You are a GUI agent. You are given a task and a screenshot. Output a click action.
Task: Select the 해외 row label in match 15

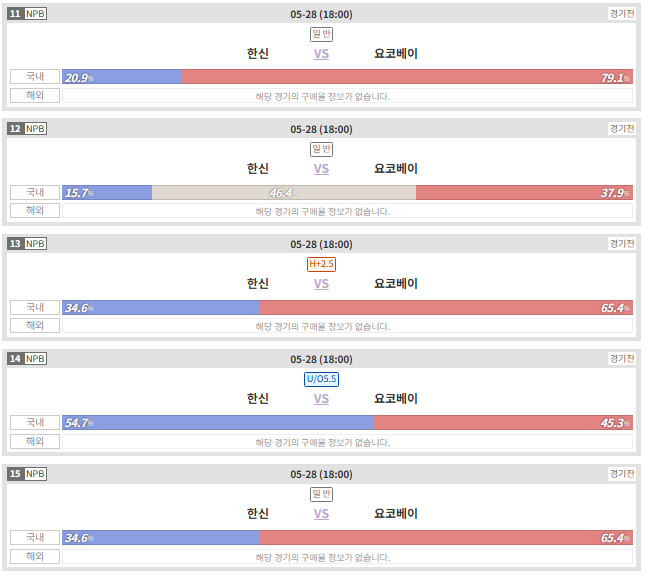[x=35, y=556]
